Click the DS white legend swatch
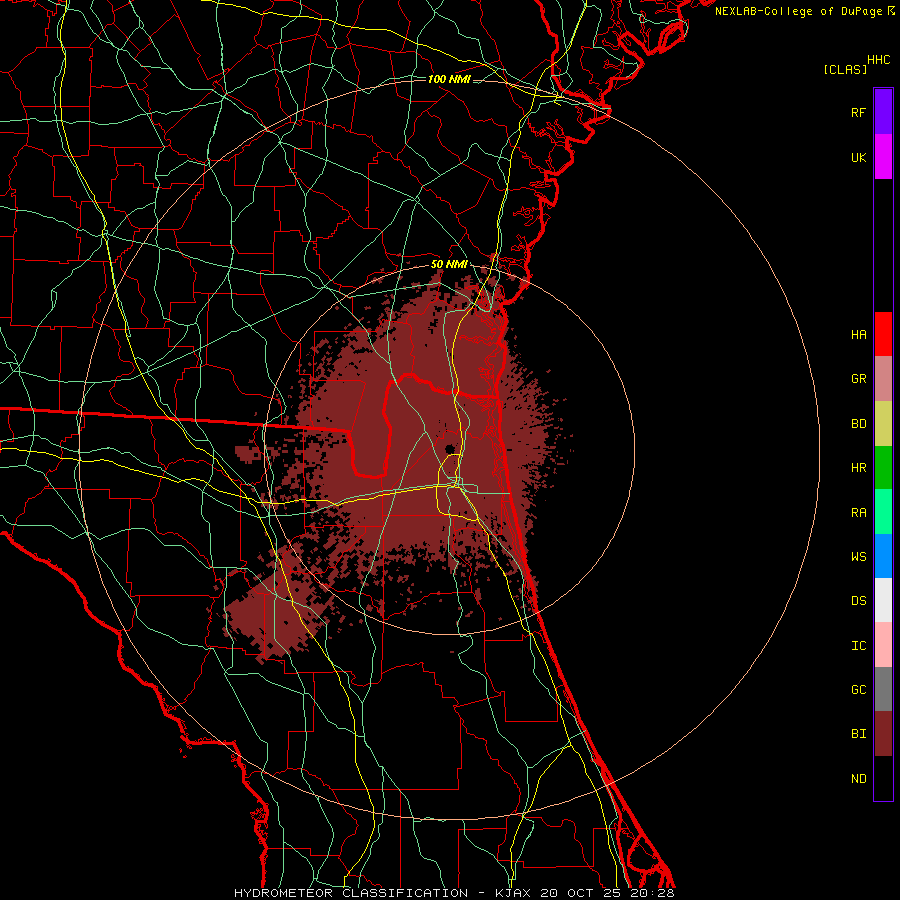This screenshot has width=900, height=900. [x=883, y=600]
